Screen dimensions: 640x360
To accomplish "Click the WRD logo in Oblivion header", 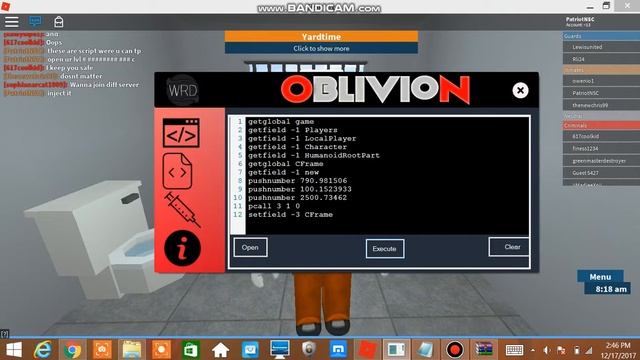I will 182,90.
